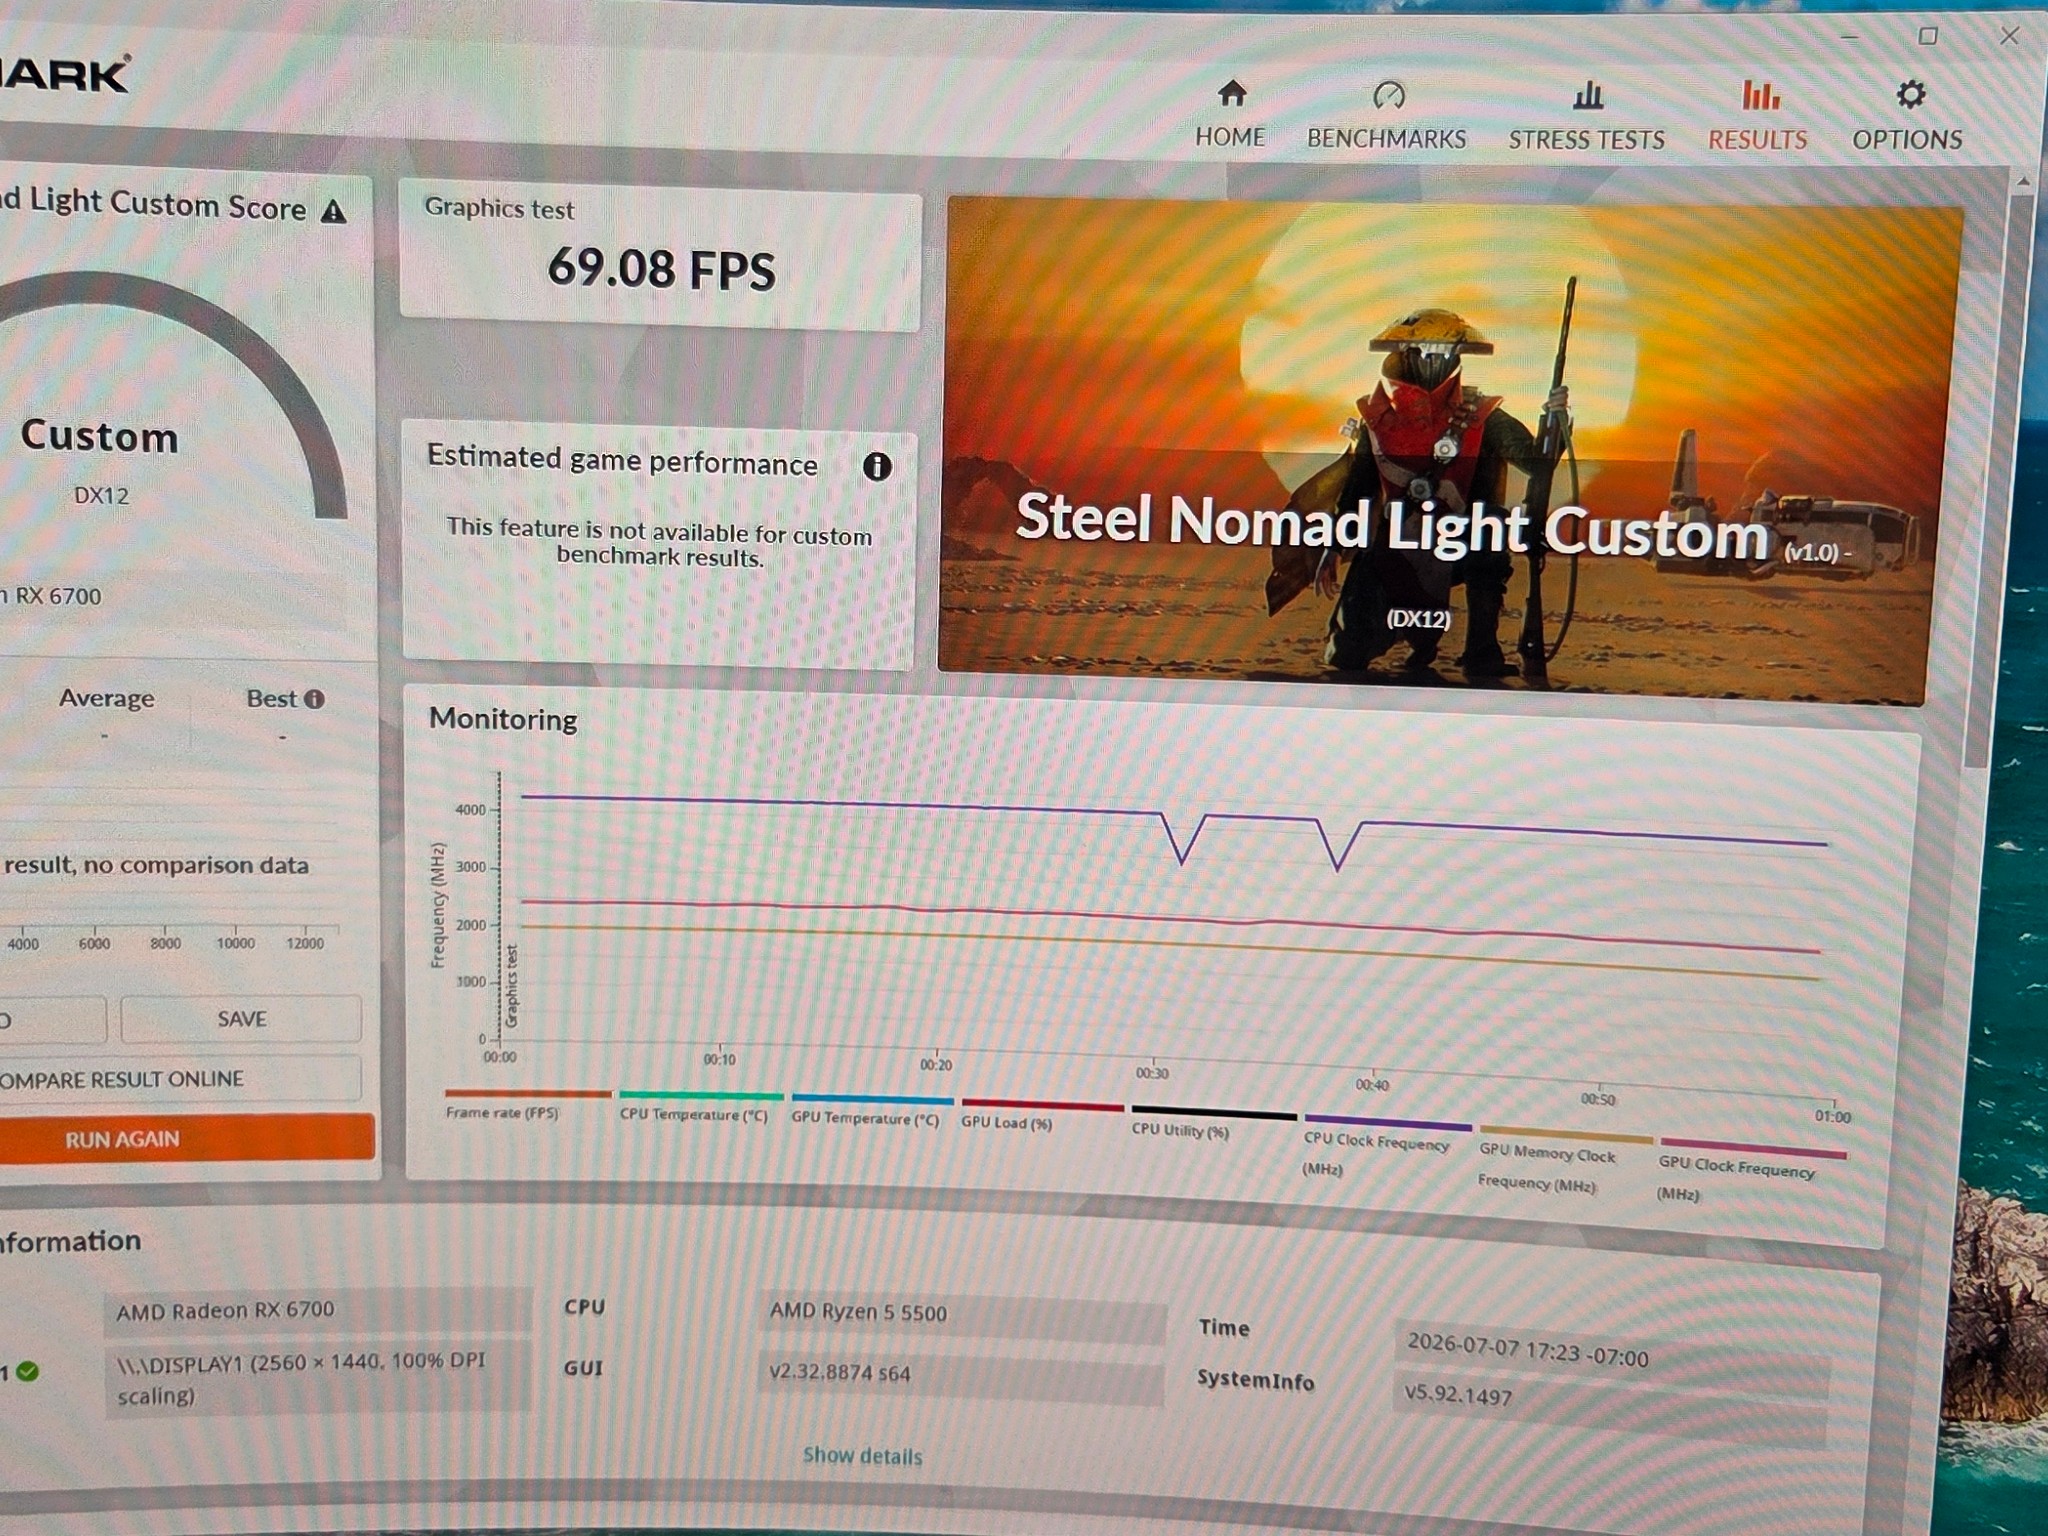
Task: Click the Average column label
Action: pyautogui.click(x=106, y=698)
